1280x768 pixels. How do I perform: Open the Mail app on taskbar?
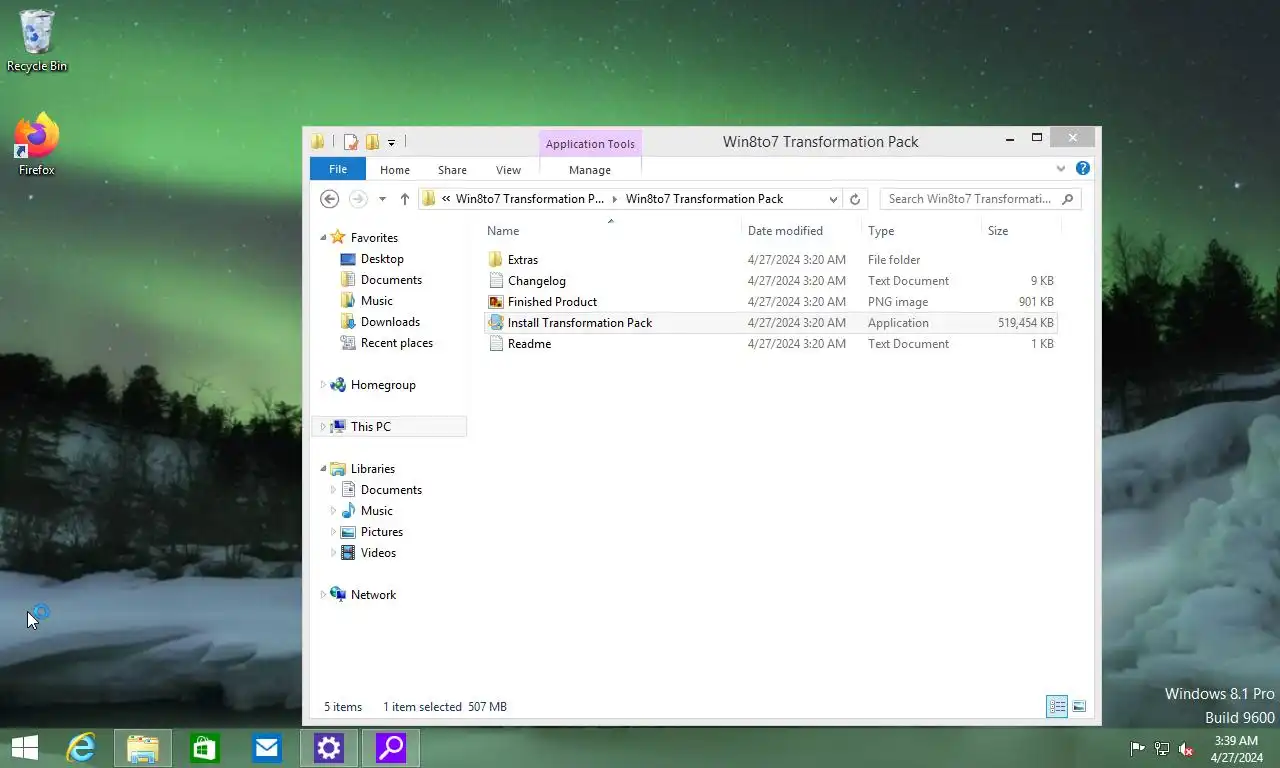[267, 748]
